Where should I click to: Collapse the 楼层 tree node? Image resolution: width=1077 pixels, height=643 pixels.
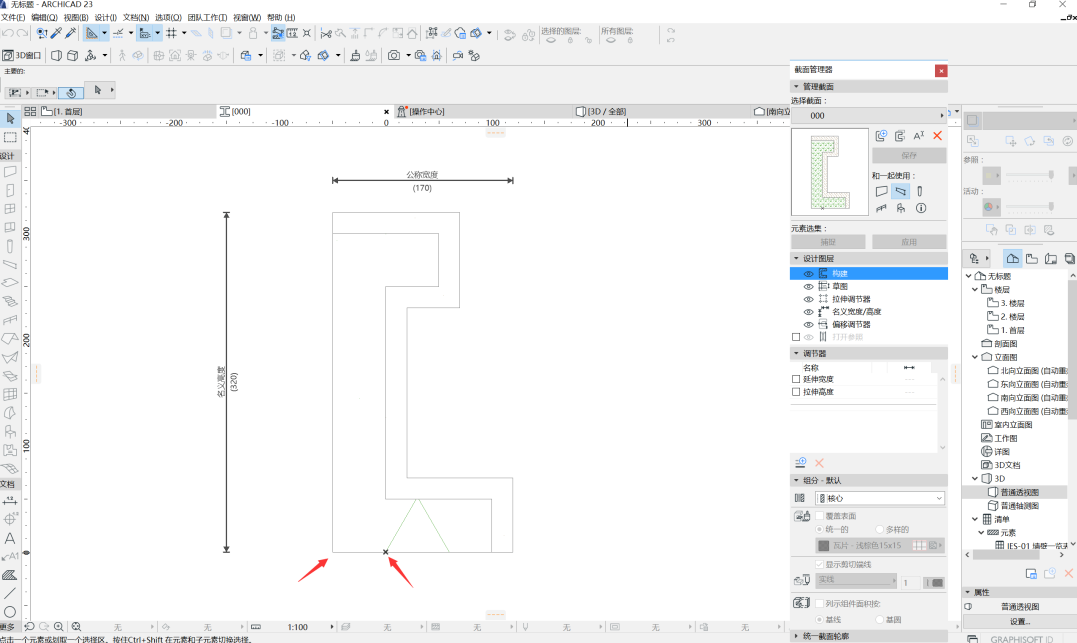[x=975, y=289]
